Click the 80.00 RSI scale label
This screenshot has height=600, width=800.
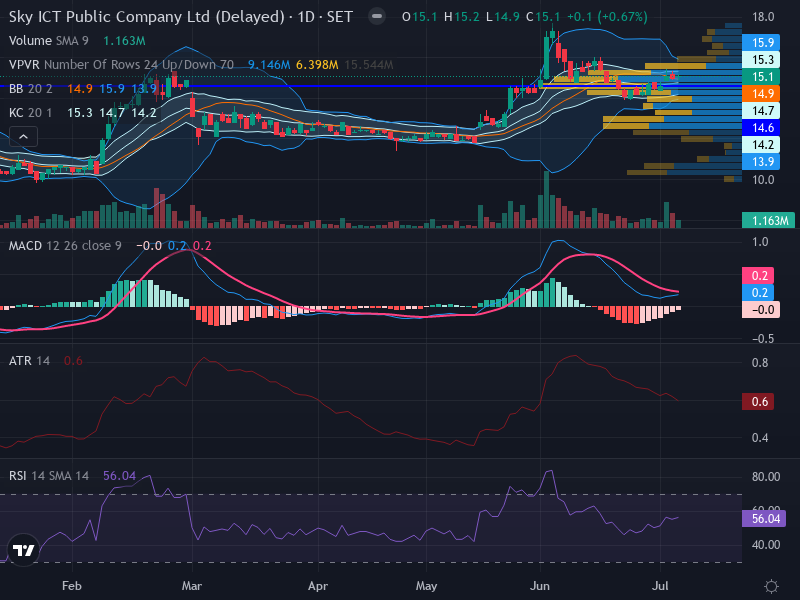[x=766, y=477]
